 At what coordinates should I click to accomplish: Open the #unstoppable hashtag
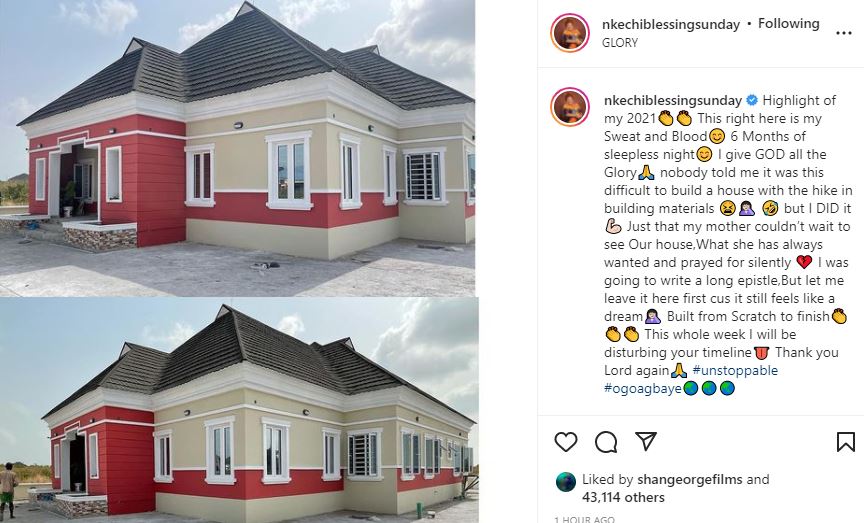(x=735, y=370)
